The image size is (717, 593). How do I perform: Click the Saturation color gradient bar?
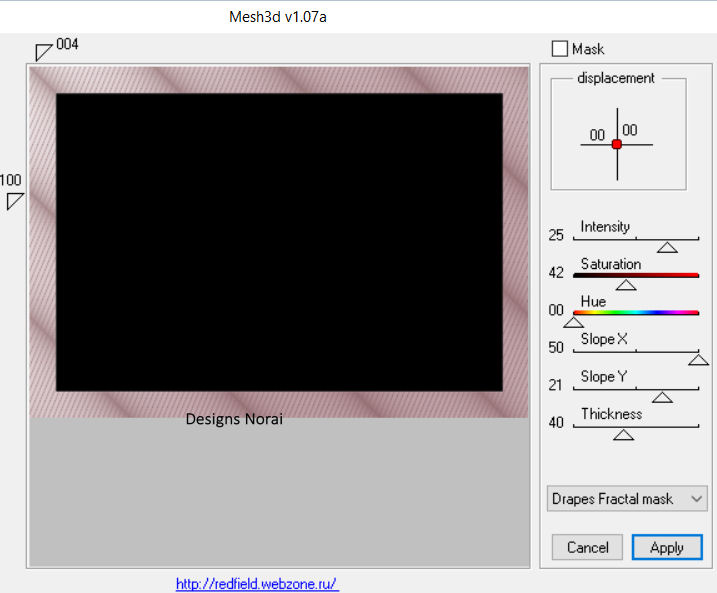coord(636,275)
